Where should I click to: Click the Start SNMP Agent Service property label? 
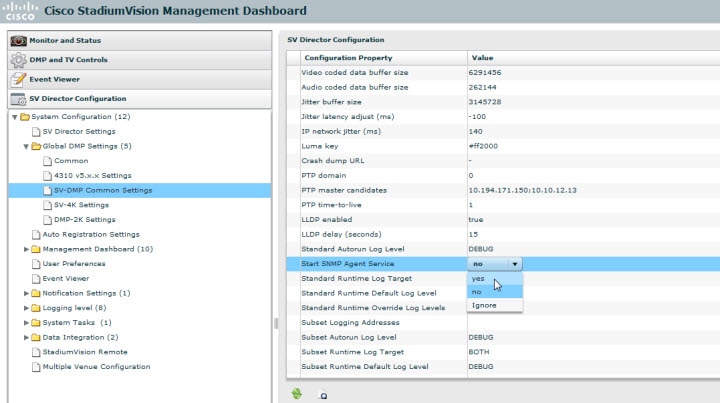click(348, 263)
